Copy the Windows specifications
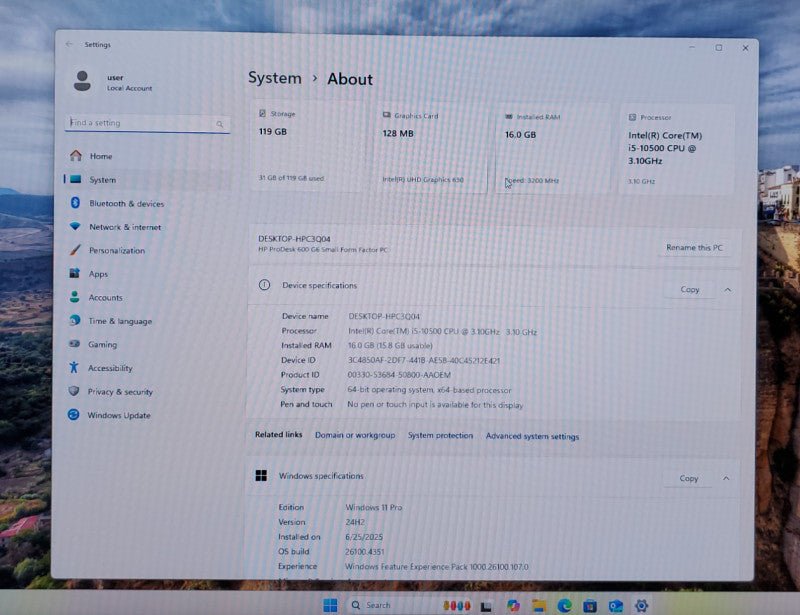Screen dimensions: 800x615 (x=688, y=478)
